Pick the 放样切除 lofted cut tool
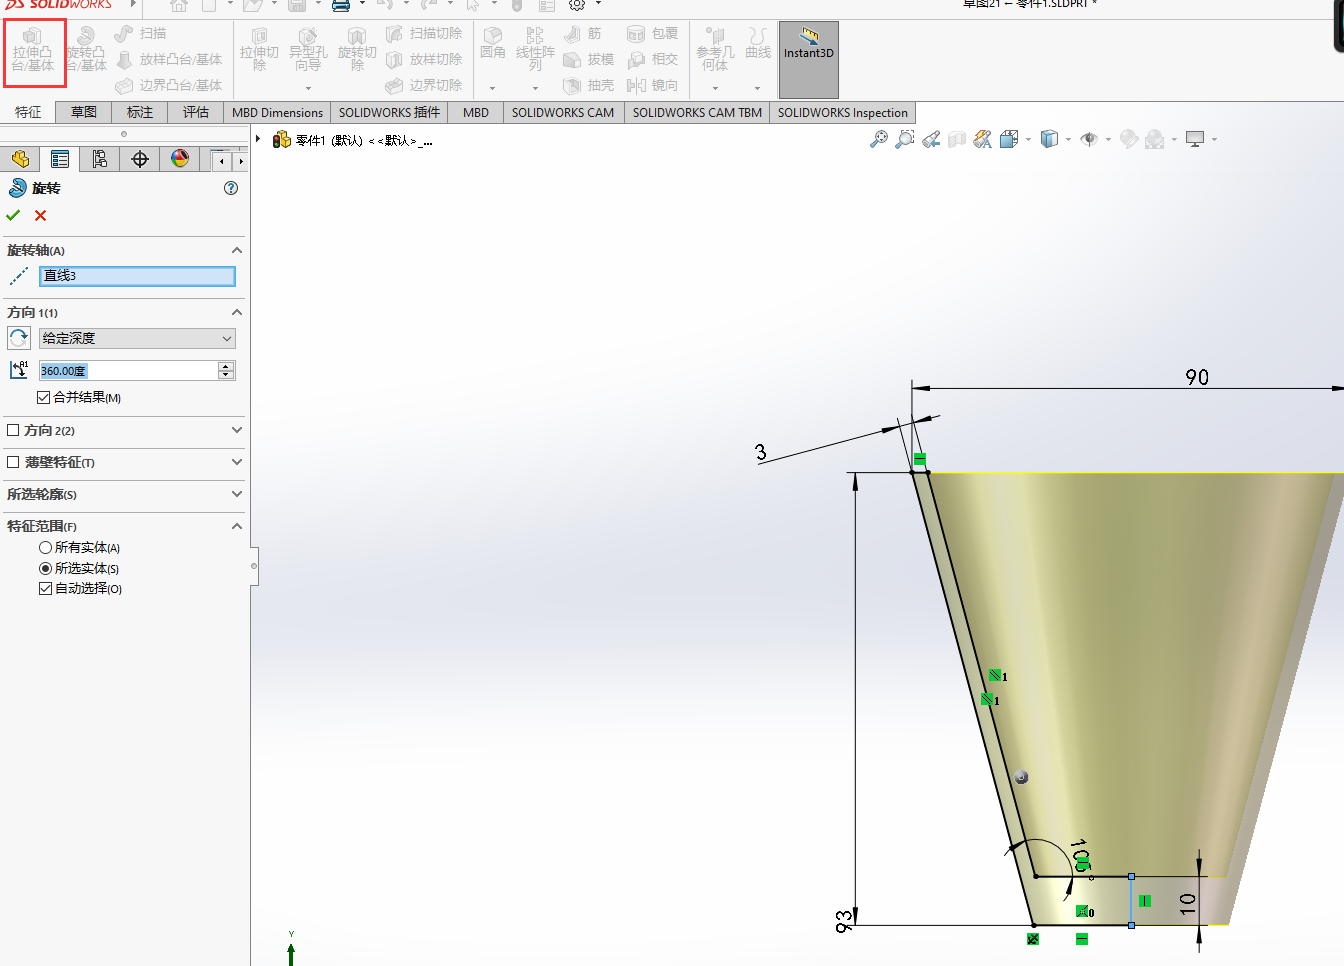 pos(424,60)
